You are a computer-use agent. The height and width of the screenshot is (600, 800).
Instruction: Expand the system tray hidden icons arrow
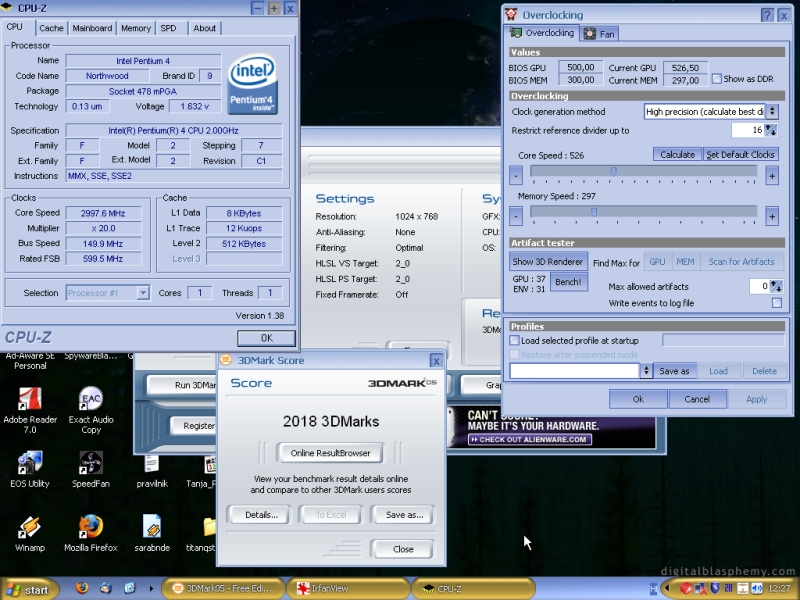click(665, 589)
